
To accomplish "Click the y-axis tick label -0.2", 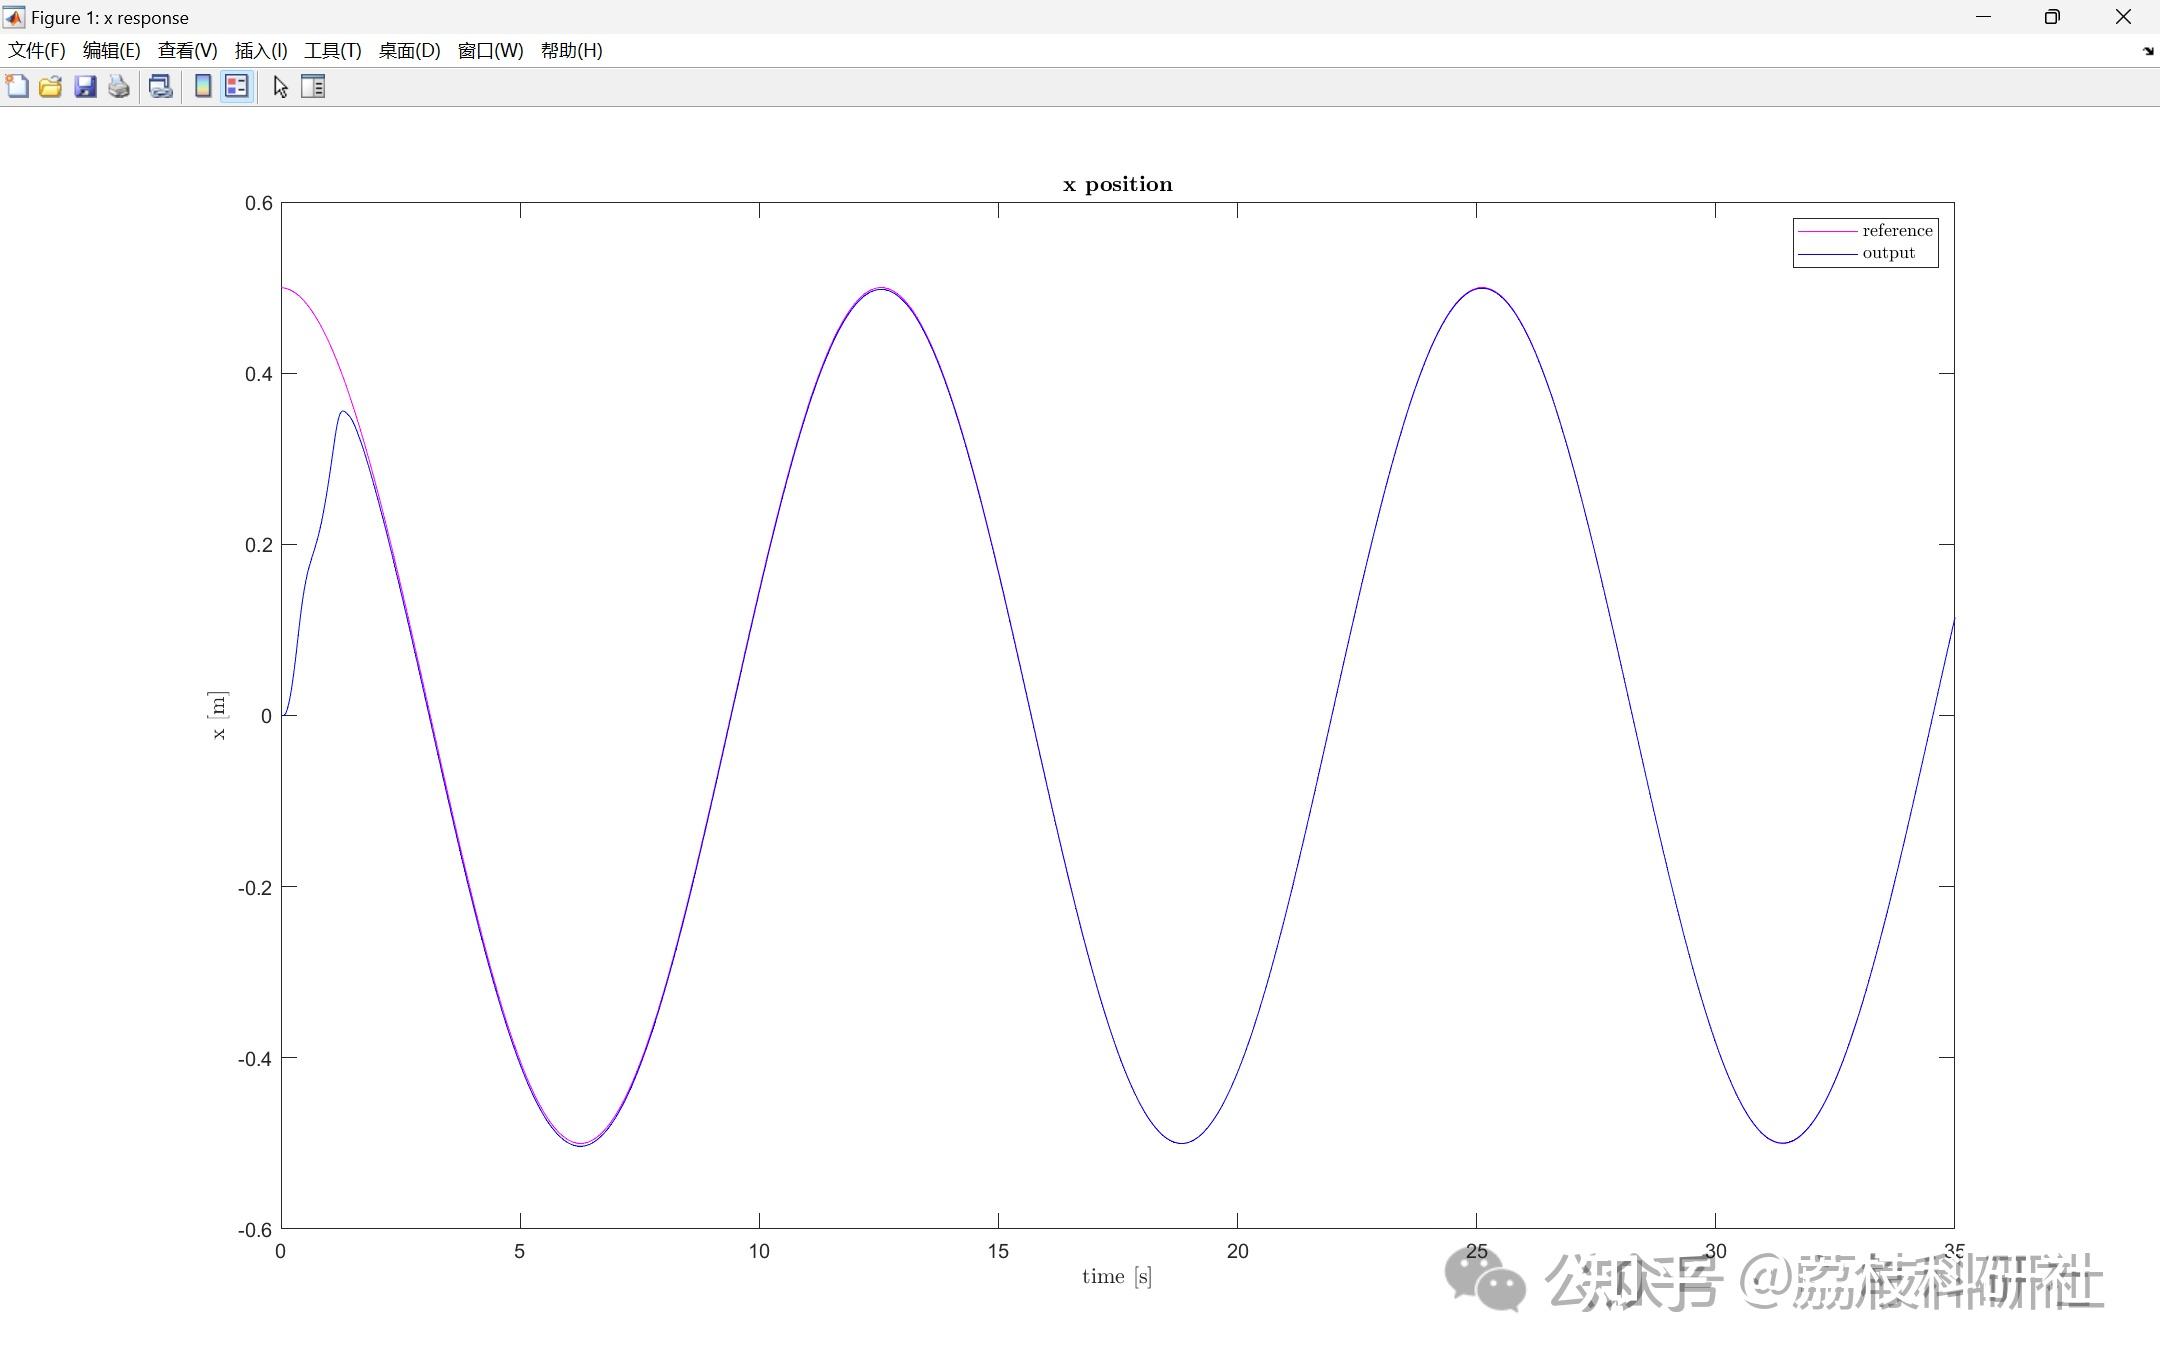I will click(x=255, y=887).
